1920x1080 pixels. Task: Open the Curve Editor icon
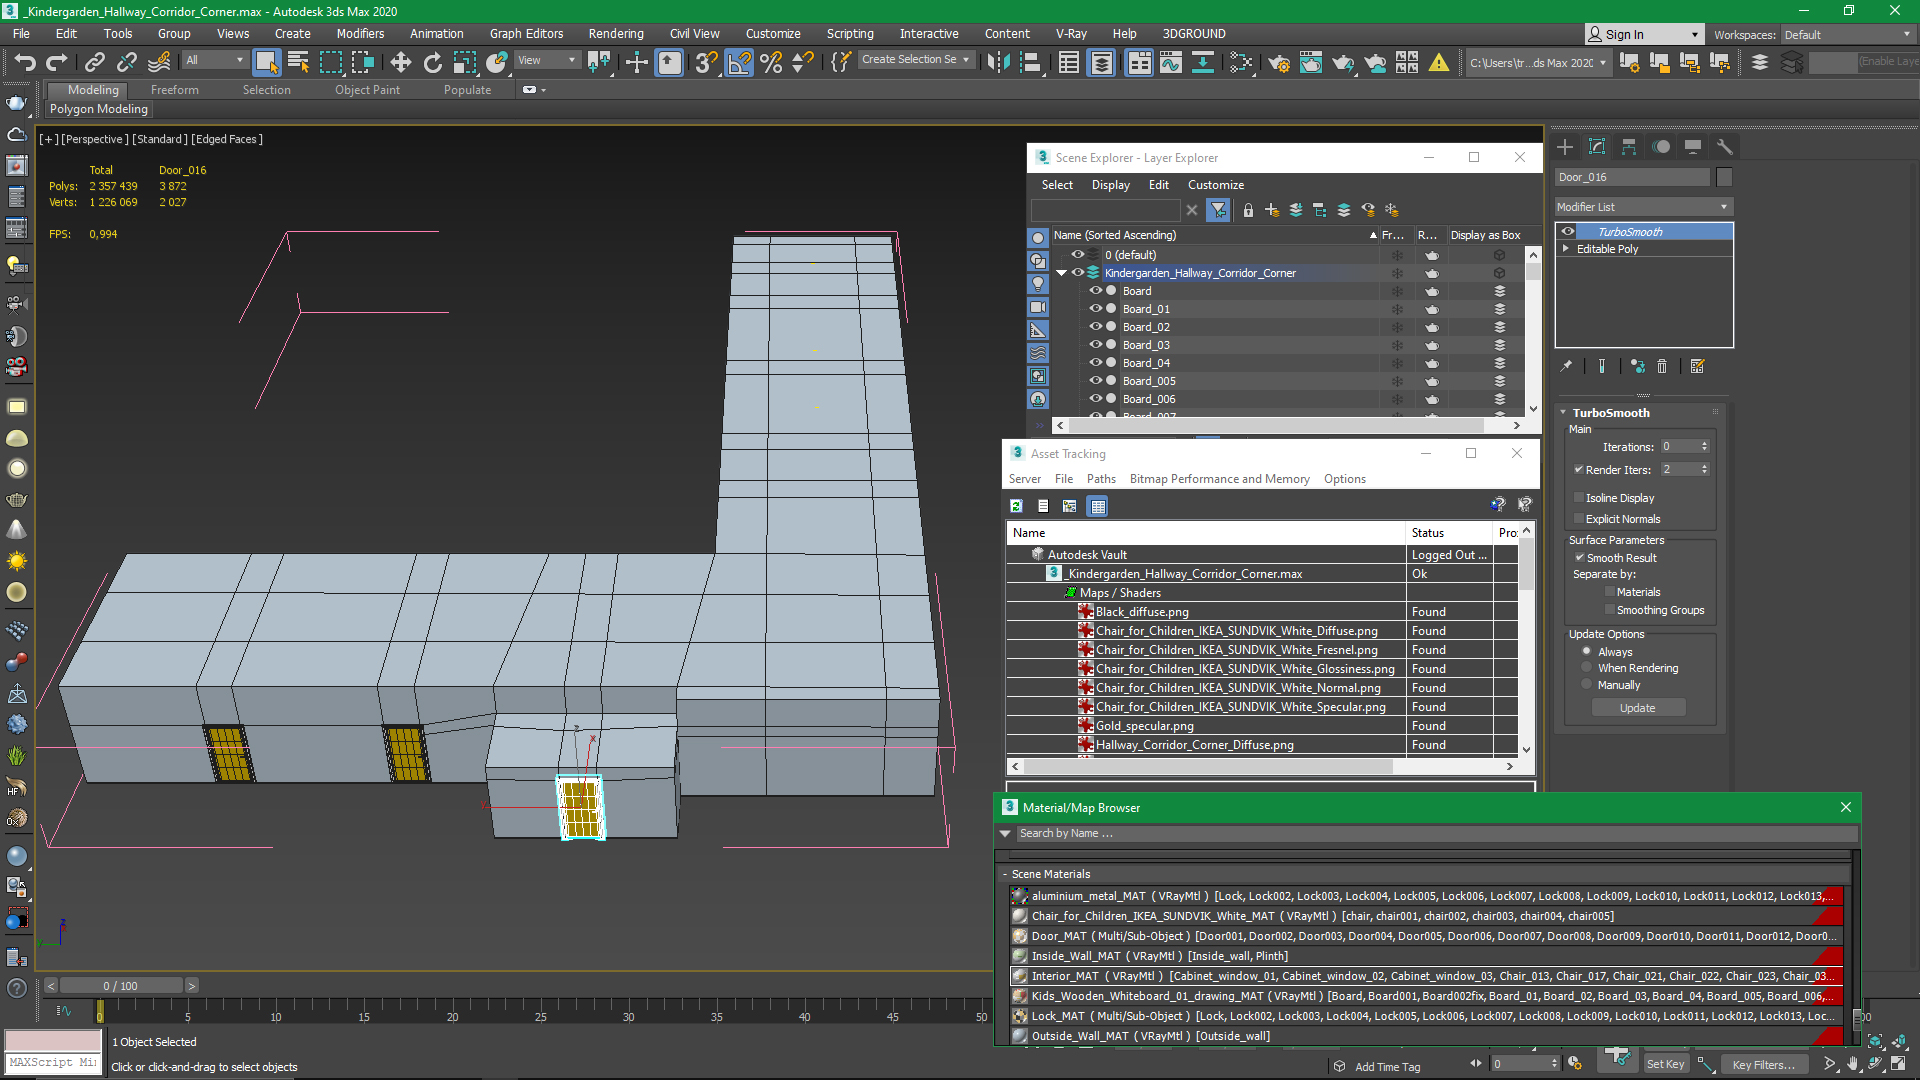1170,62
